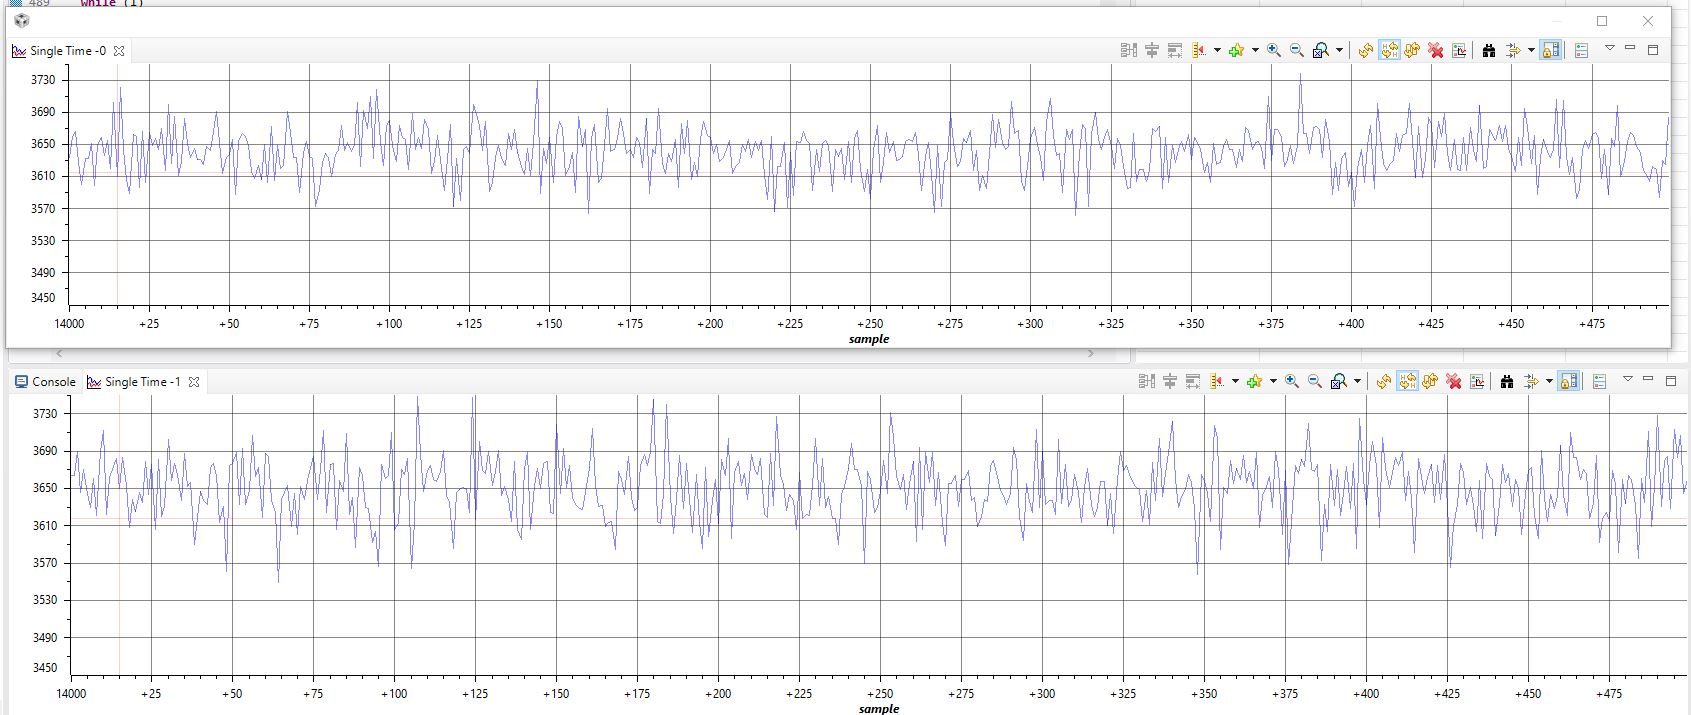Open graph properties for Single Time -0

coord(1459,50)
